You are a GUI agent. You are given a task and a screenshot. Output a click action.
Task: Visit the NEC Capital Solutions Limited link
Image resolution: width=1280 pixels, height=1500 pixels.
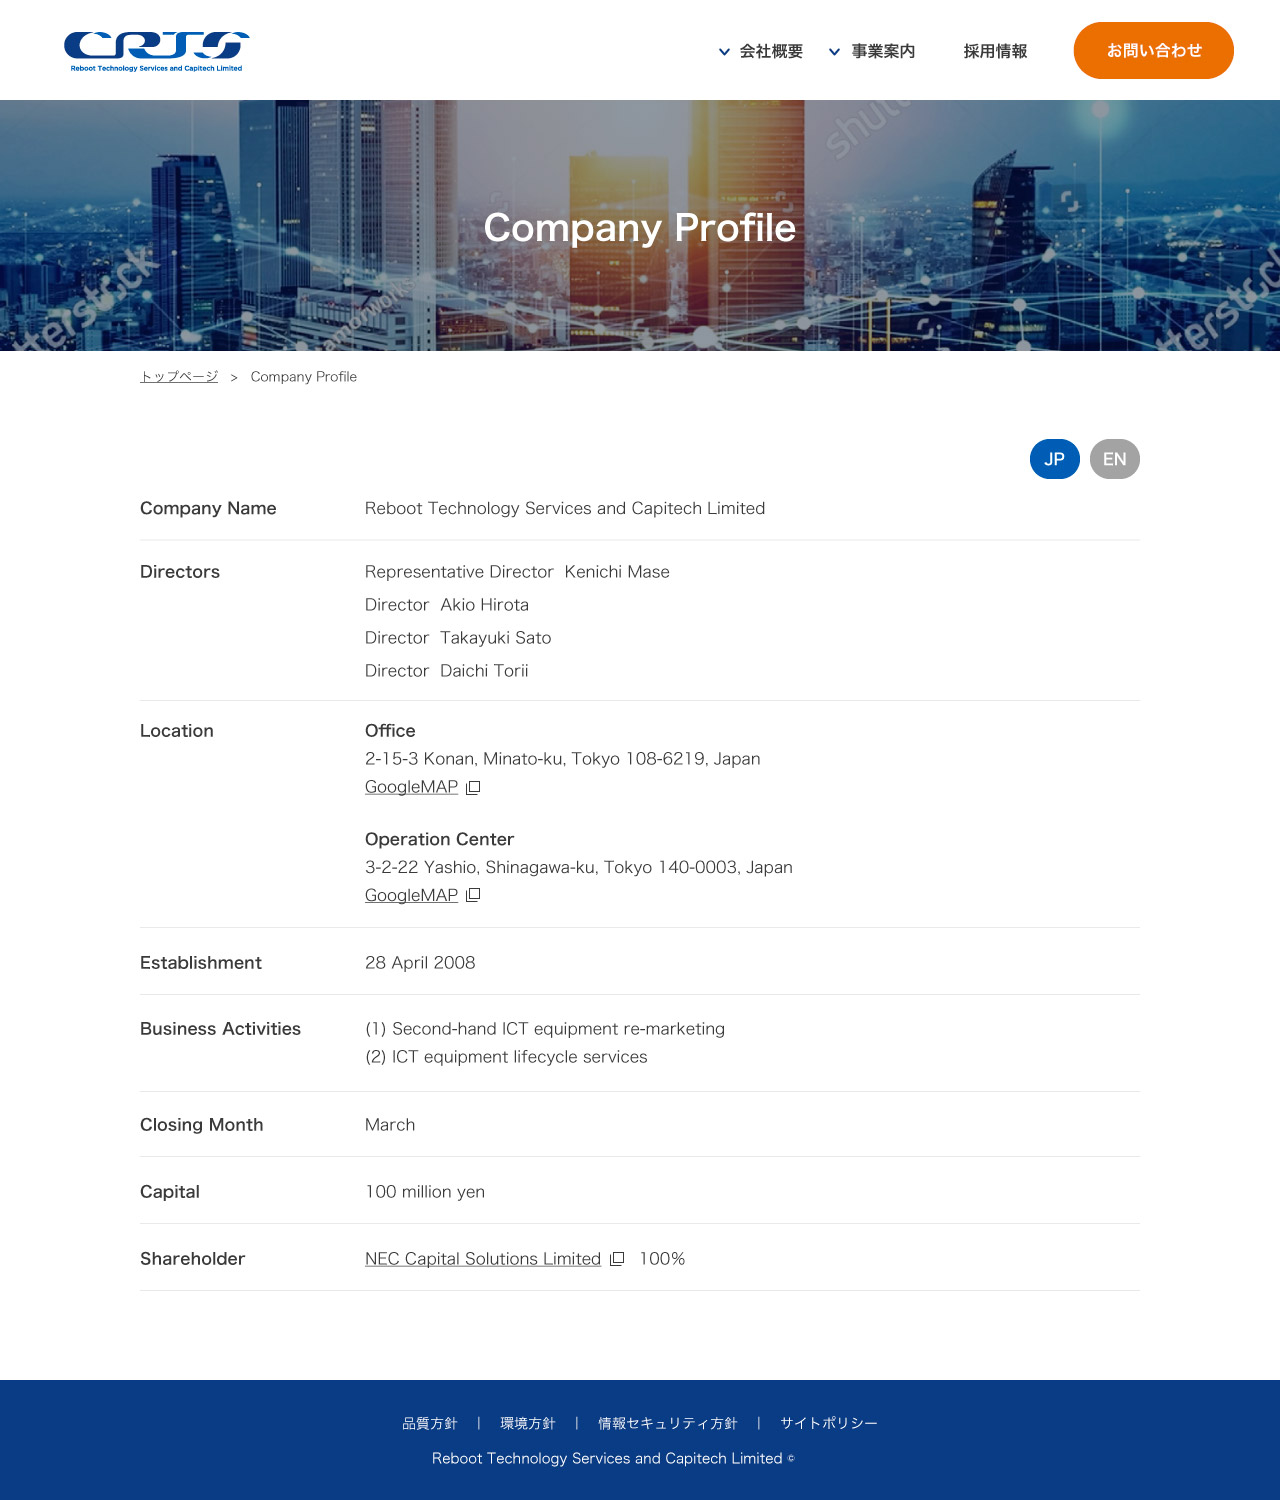point(482,1259)
